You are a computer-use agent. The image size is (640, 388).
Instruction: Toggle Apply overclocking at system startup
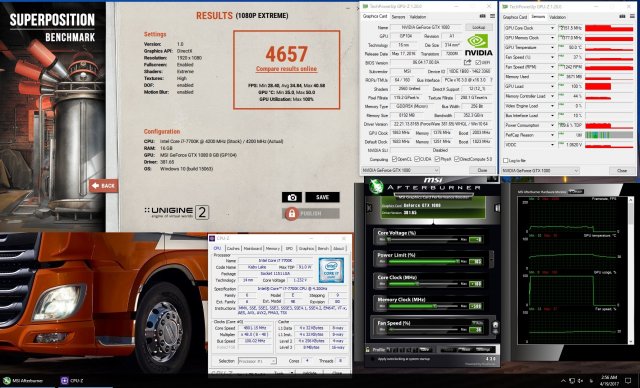pyautogui.click(x=372, y=359)
